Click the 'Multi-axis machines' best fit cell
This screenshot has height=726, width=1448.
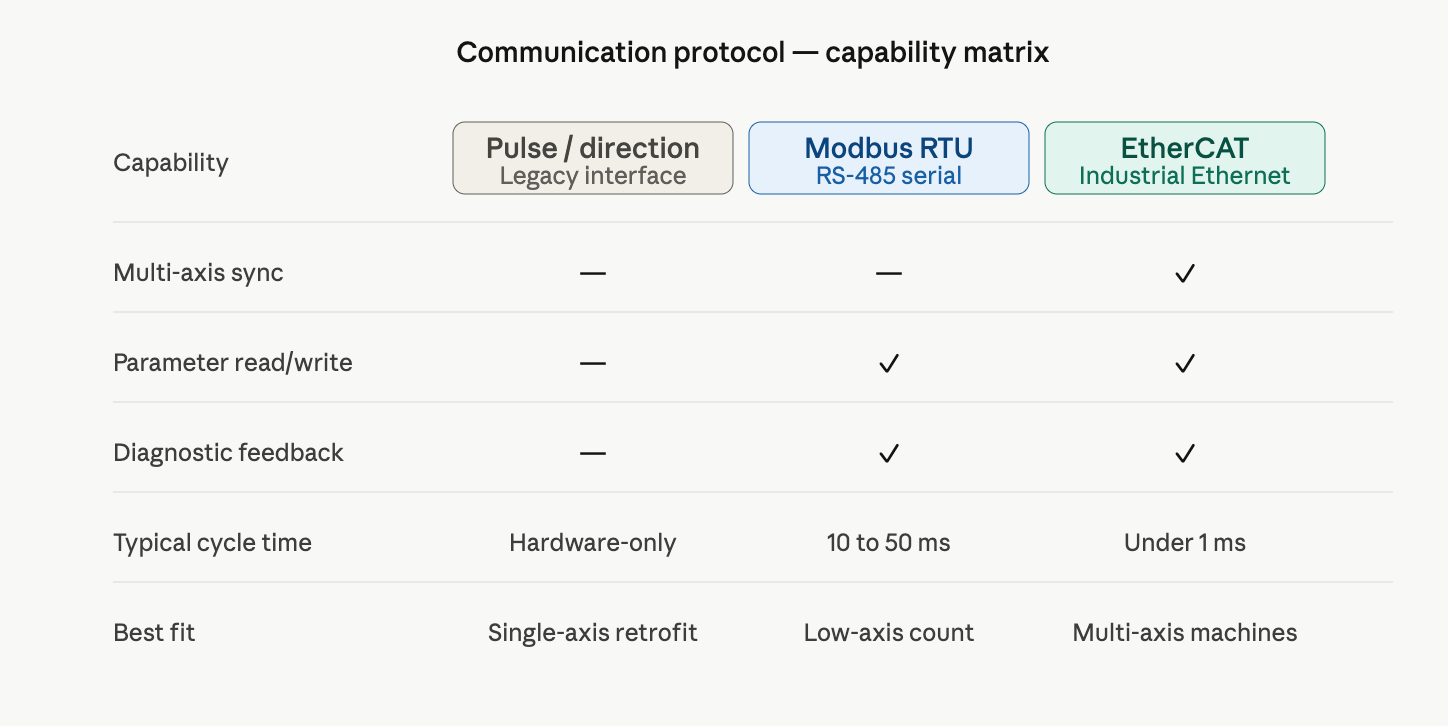[1185, 633]
